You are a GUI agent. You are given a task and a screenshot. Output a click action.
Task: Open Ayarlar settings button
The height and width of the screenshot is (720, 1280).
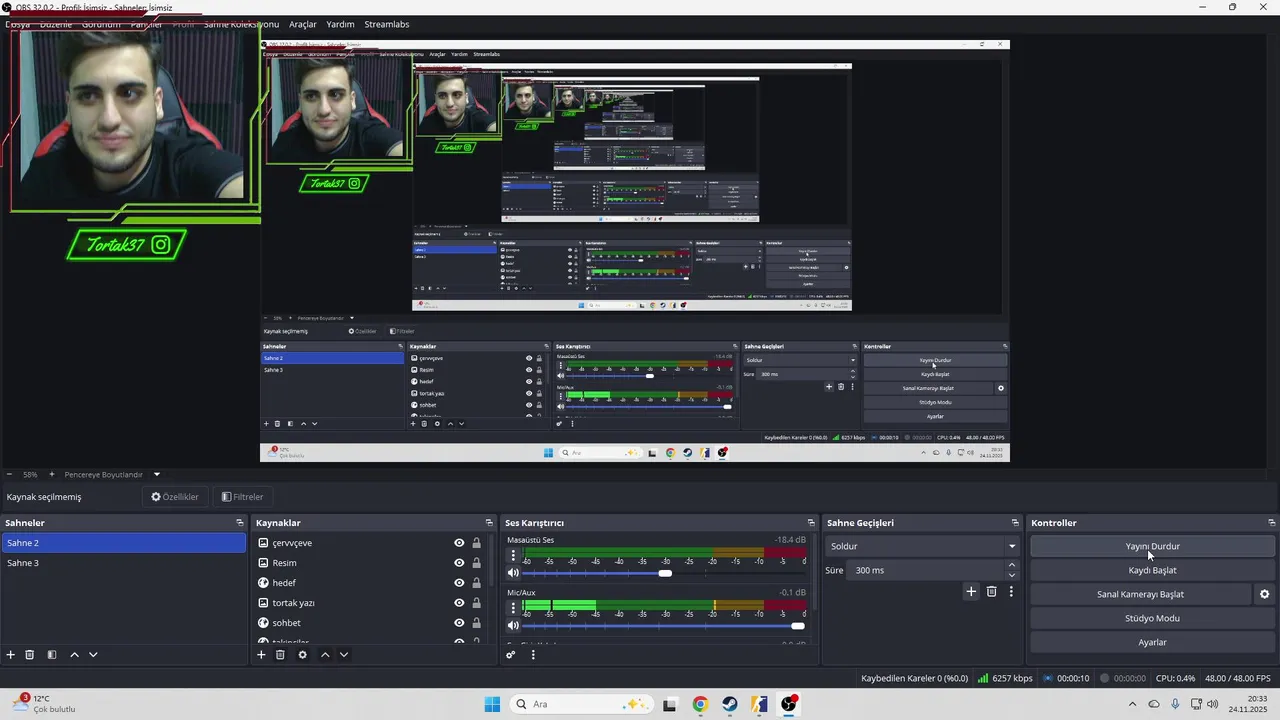point(1153,642)
